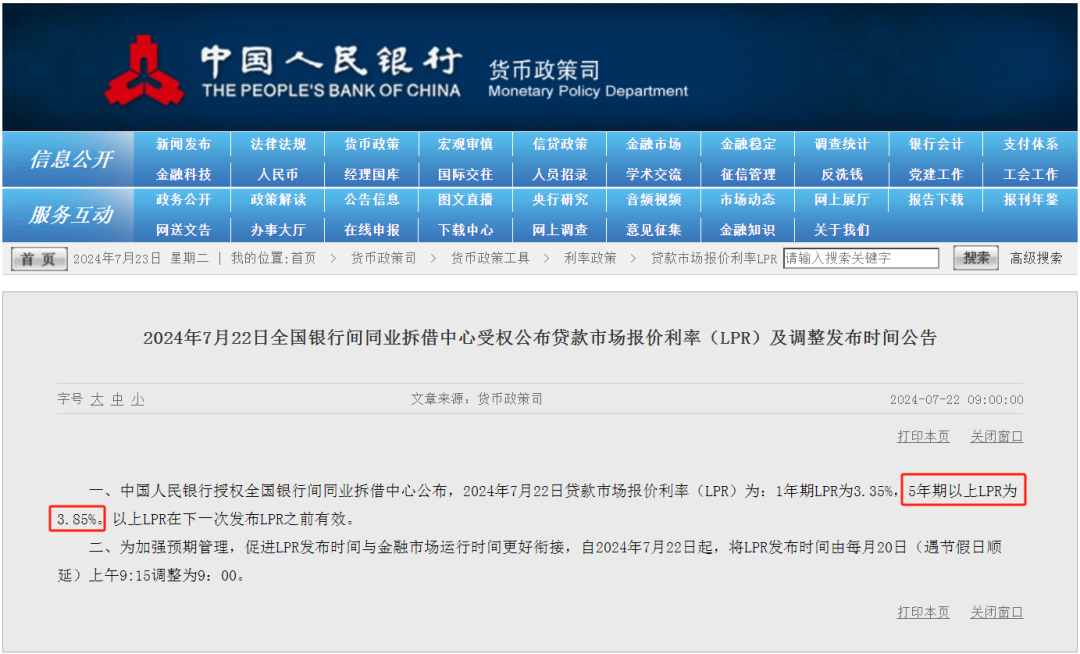
Task: Open 政策解读 menu item
Action: click(278, 200)
